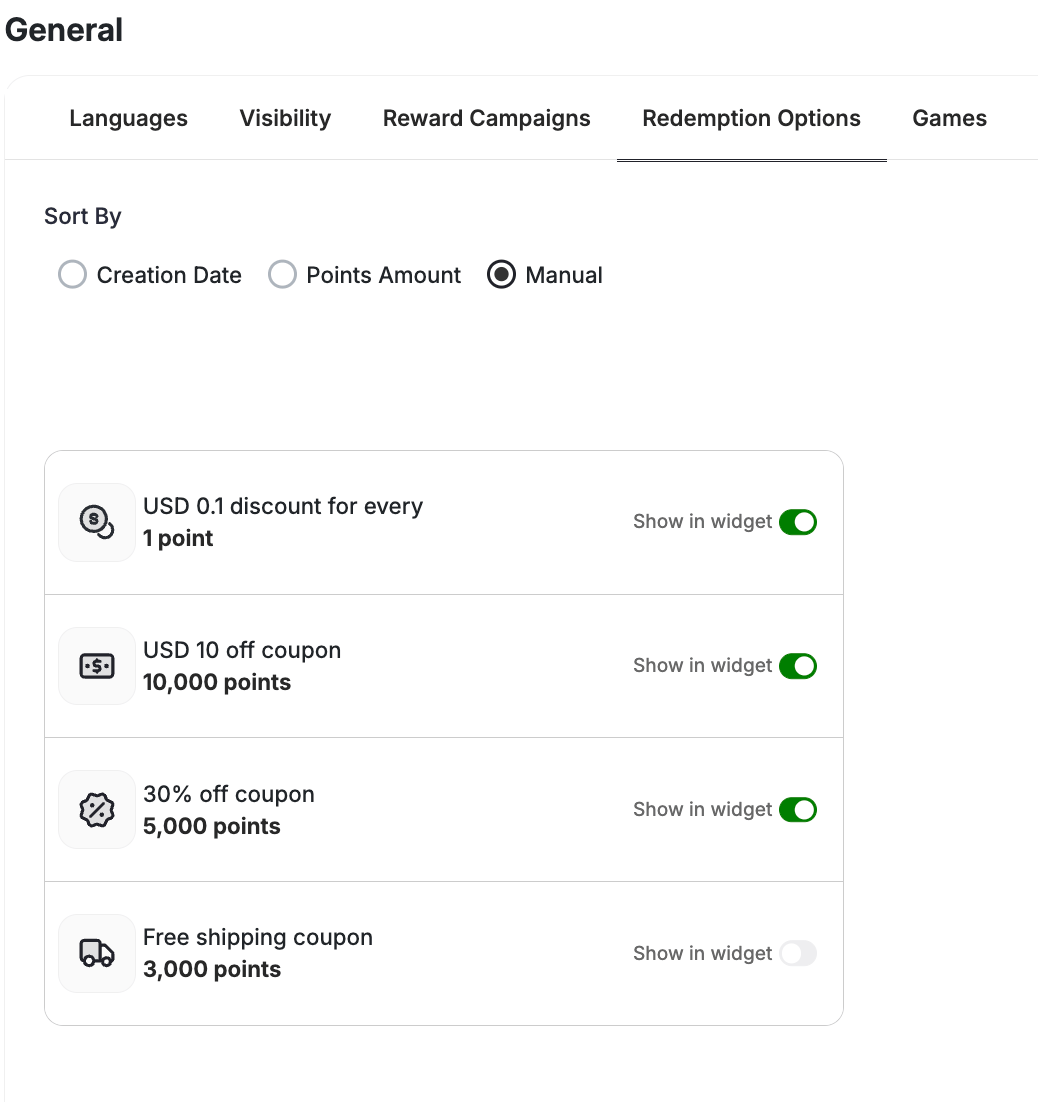Click the dollar bill icon for USD 10 coupon

tap(97, 666)
